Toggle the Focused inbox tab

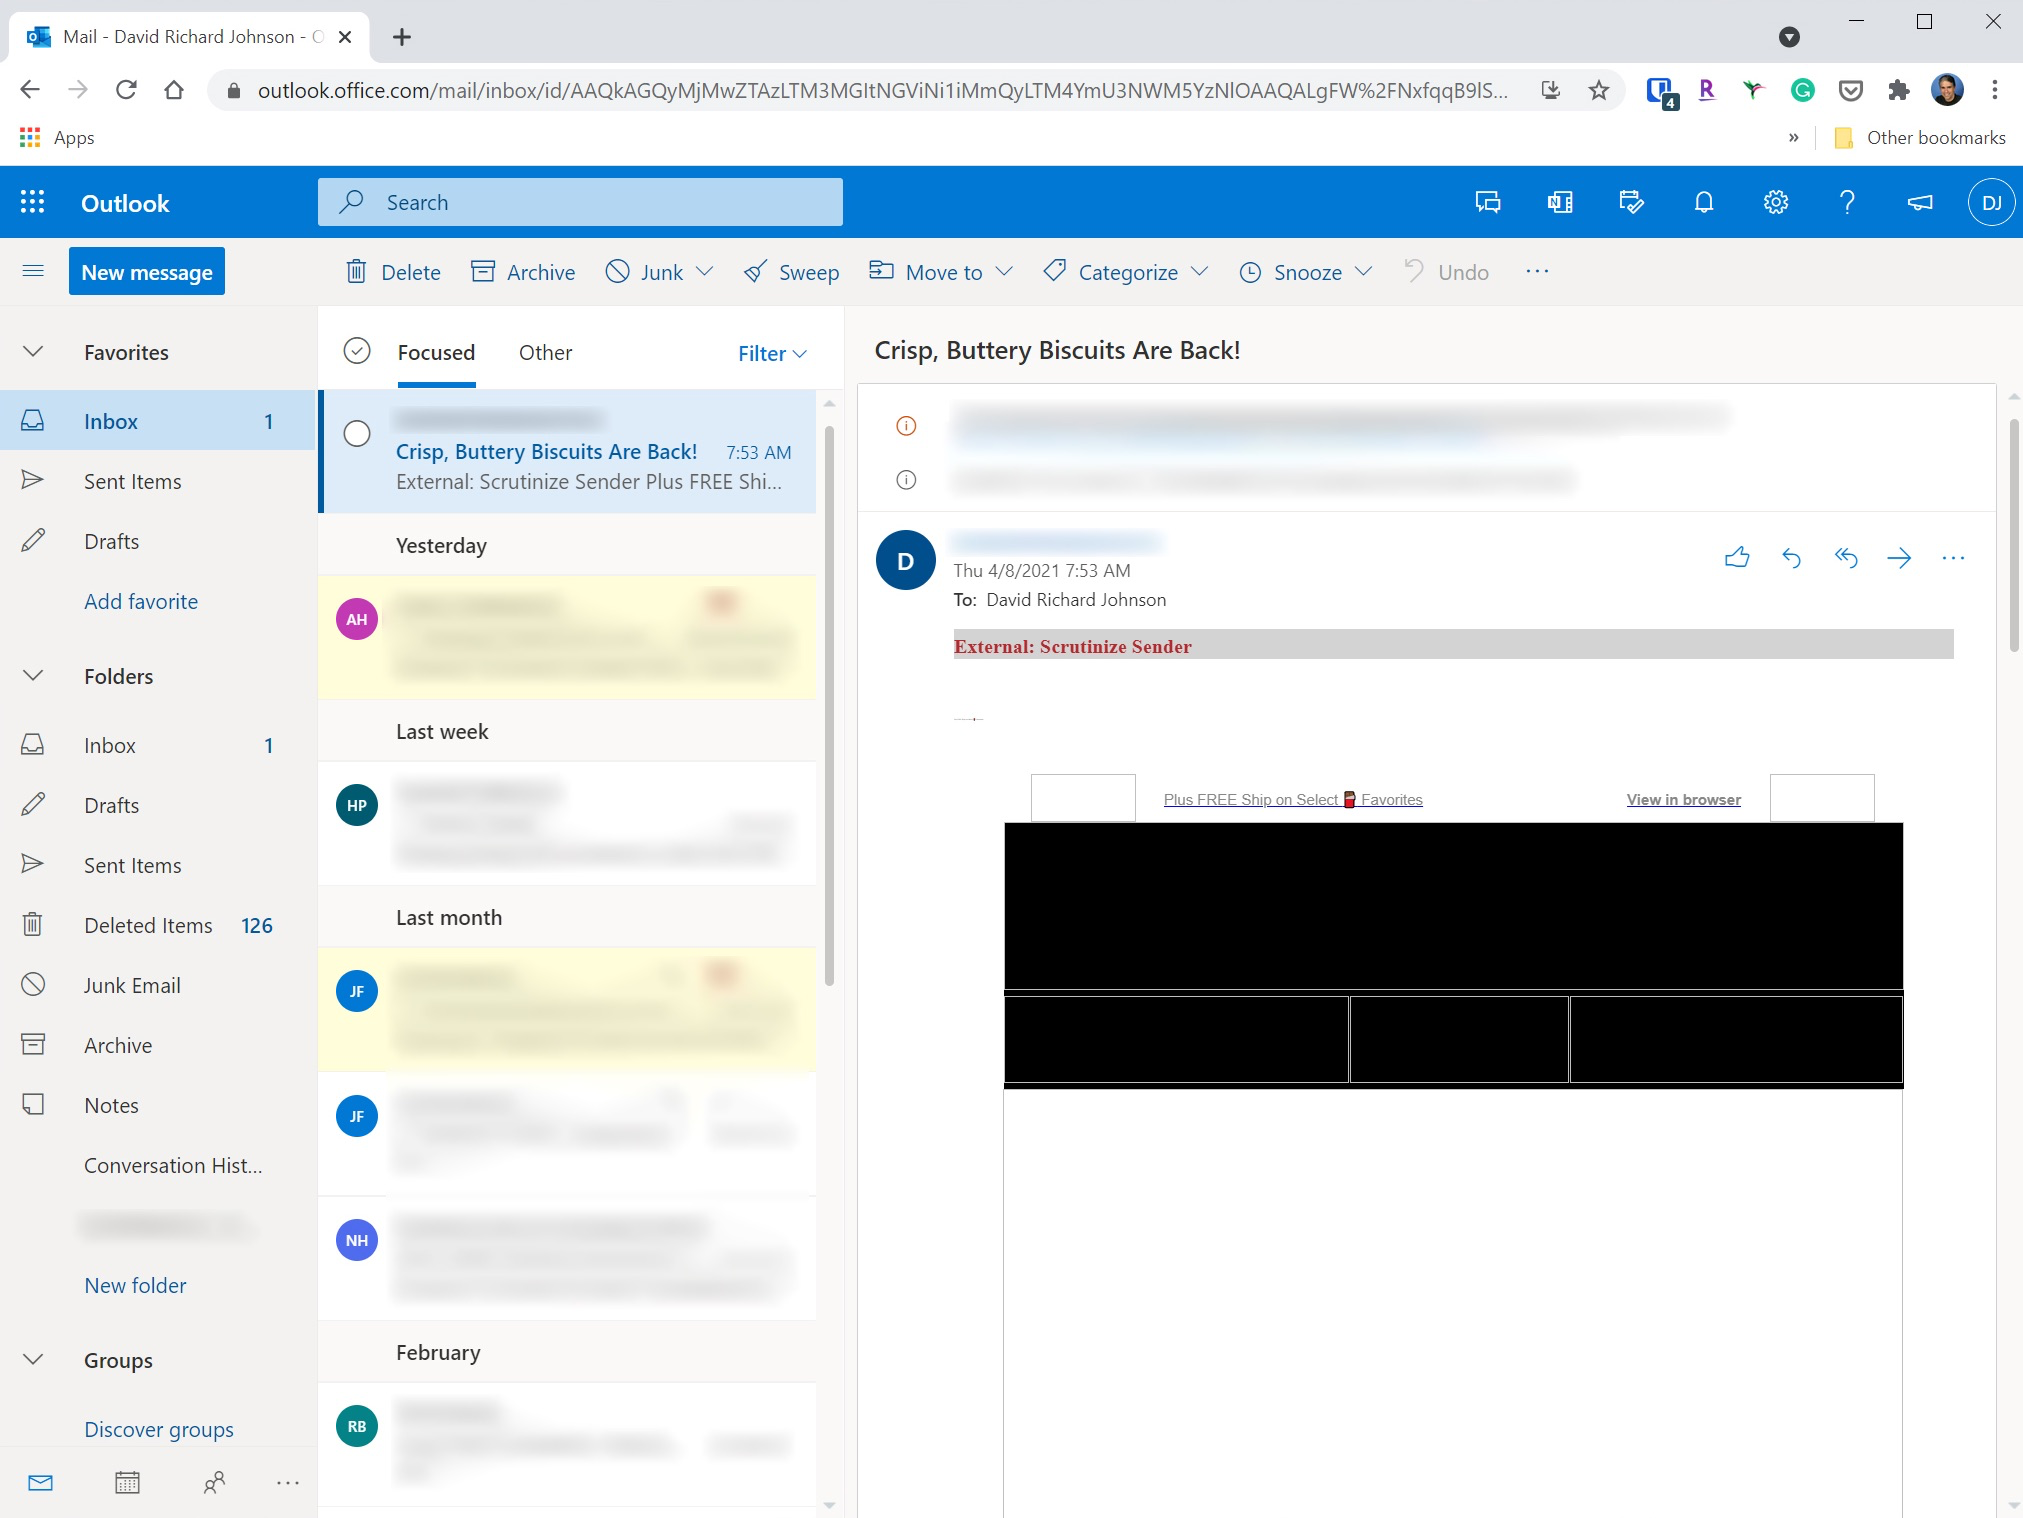437,351
